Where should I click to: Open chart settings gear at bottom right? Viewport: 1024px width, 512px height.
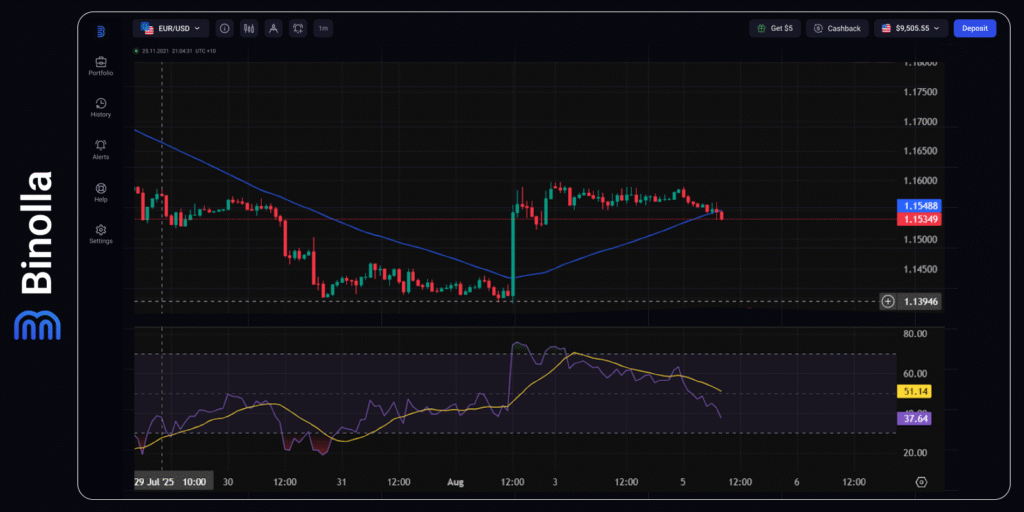(921, 481)
